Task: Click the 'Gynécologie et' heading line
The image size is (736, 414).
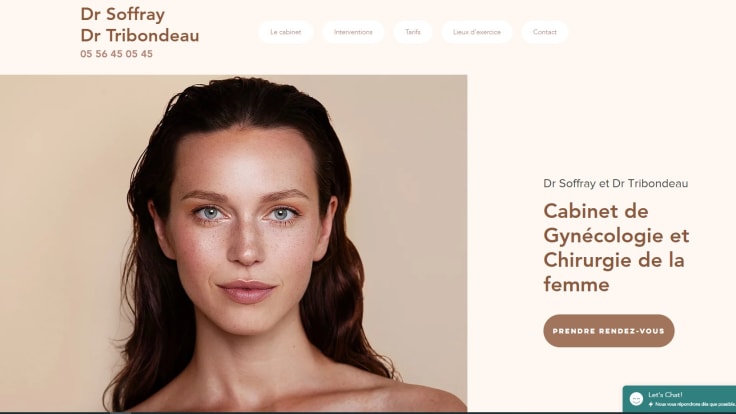Action: pos(616,236)
